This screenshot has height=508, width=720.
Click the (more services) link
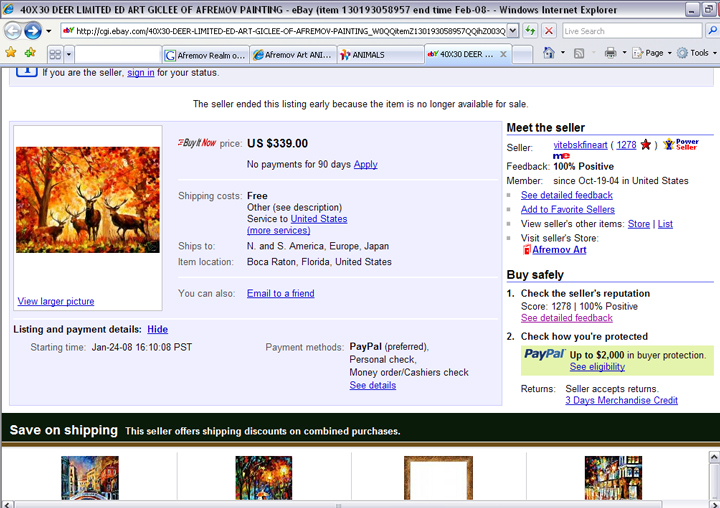278,230
